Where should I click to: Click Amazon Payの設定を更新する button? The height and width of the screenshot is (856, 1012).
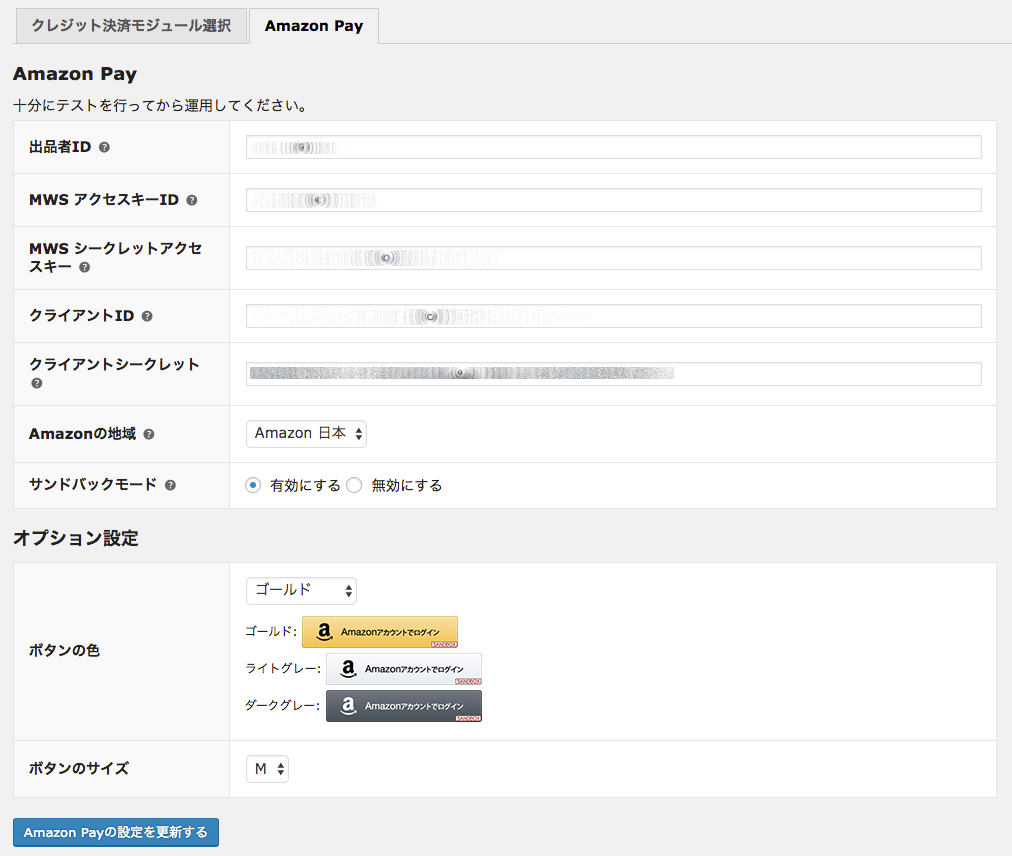116,833
